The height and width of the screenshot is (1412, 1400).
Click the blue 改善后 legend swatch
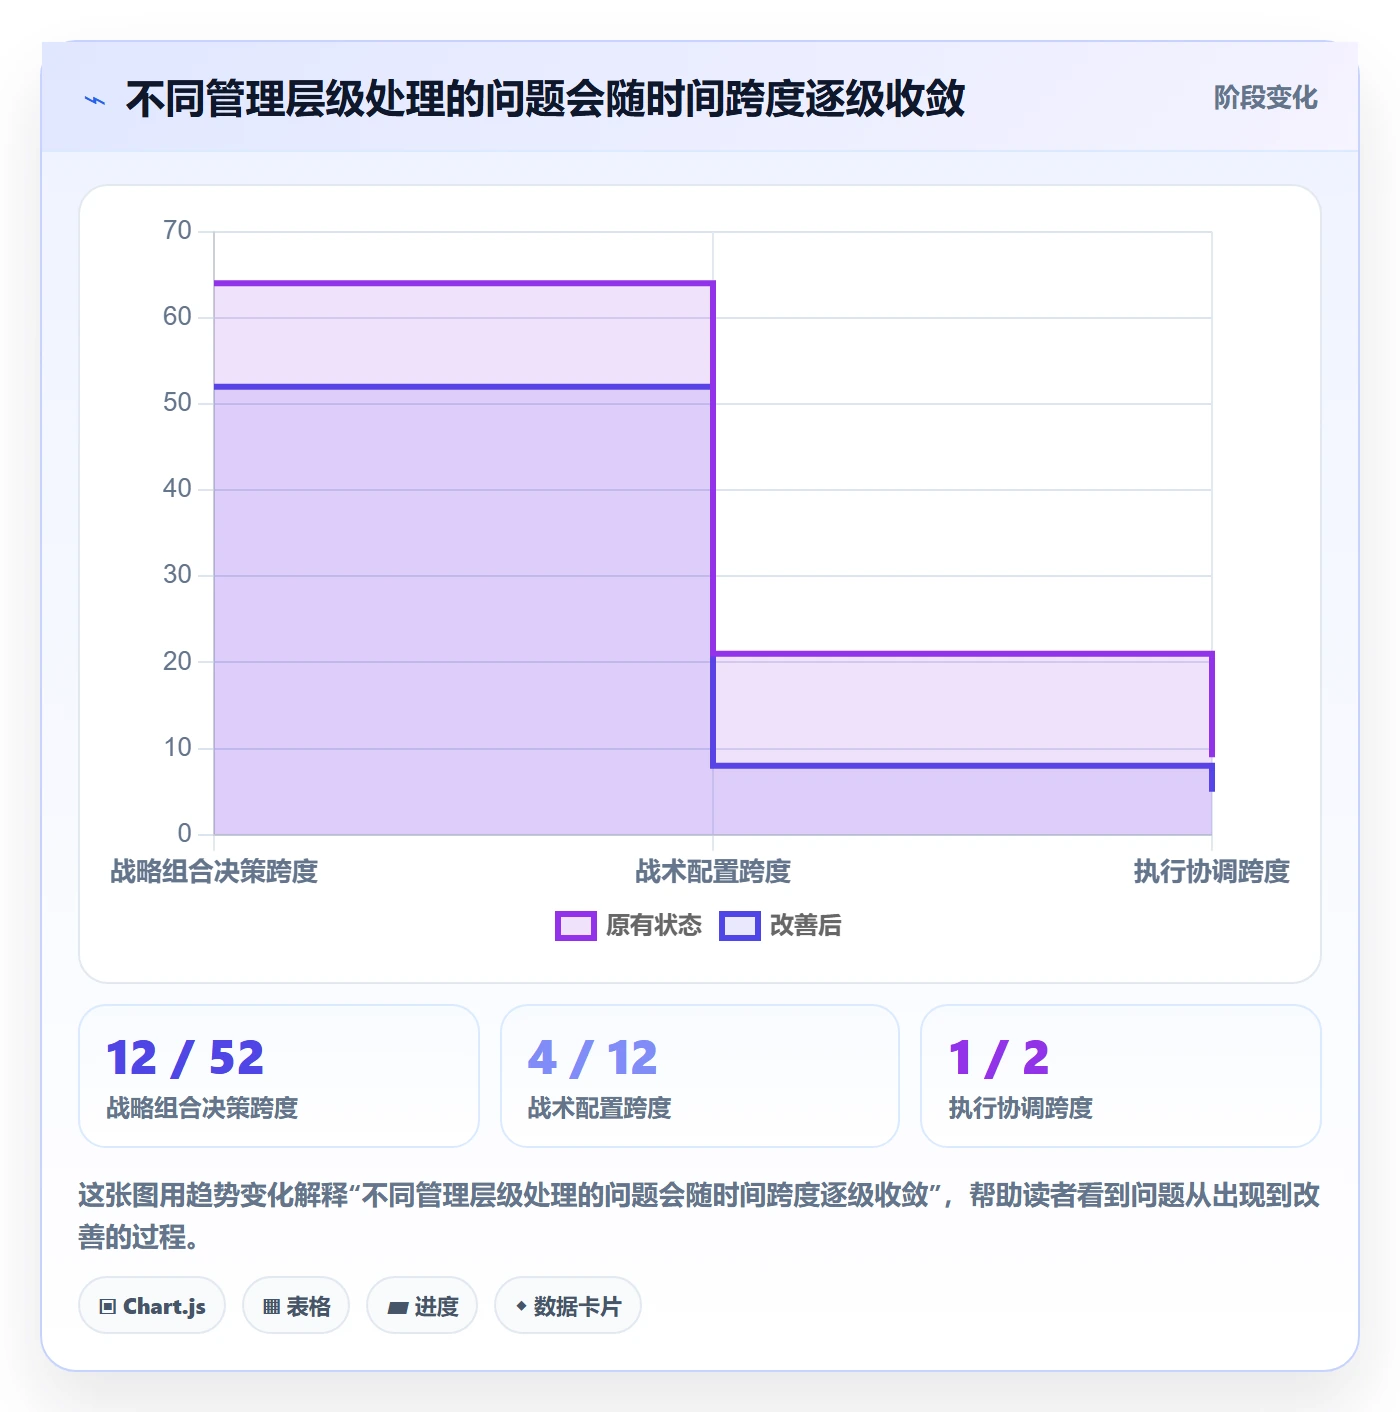pyautogui.click(x=740, y=926)
